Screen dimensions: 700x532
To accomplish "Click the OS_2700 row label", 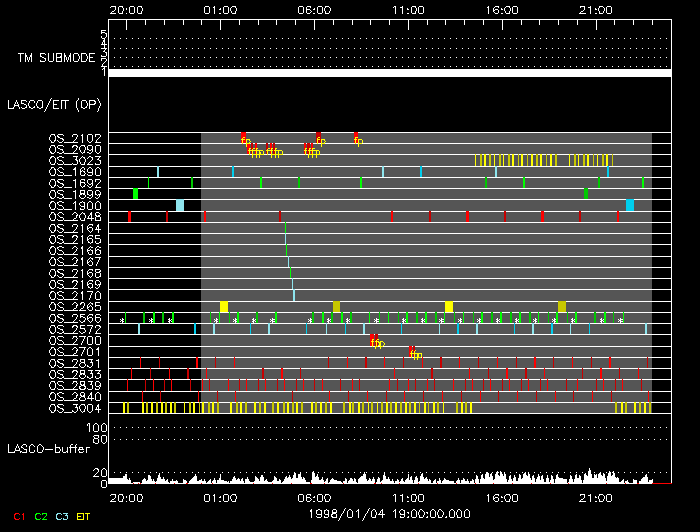I will [x=75, y=341].
